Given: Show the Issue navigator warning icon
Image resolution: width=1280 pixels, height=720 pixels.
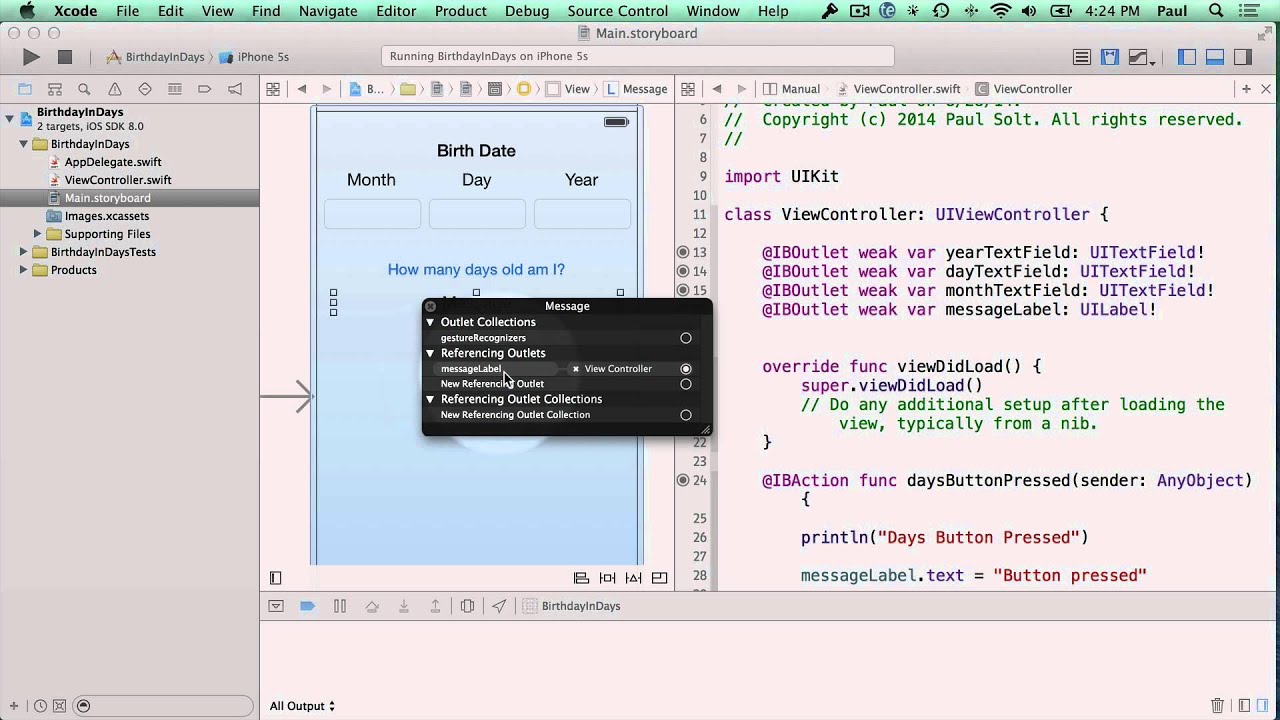Looking at the screenshot, I should pyautogui.click(x=115, y=89).
